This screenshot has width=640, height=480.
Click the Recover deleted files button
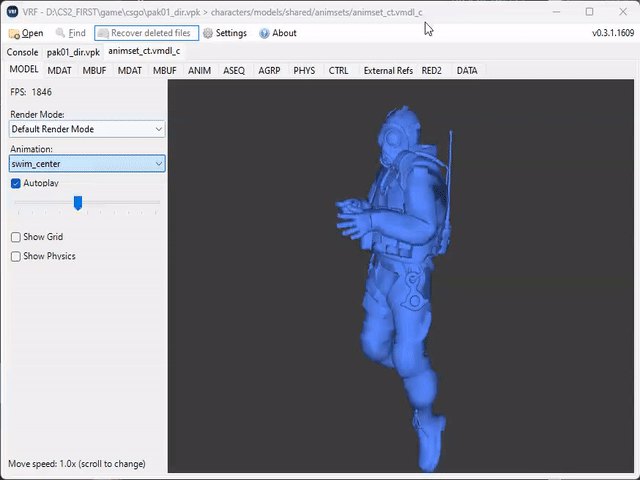click(147, 33)
